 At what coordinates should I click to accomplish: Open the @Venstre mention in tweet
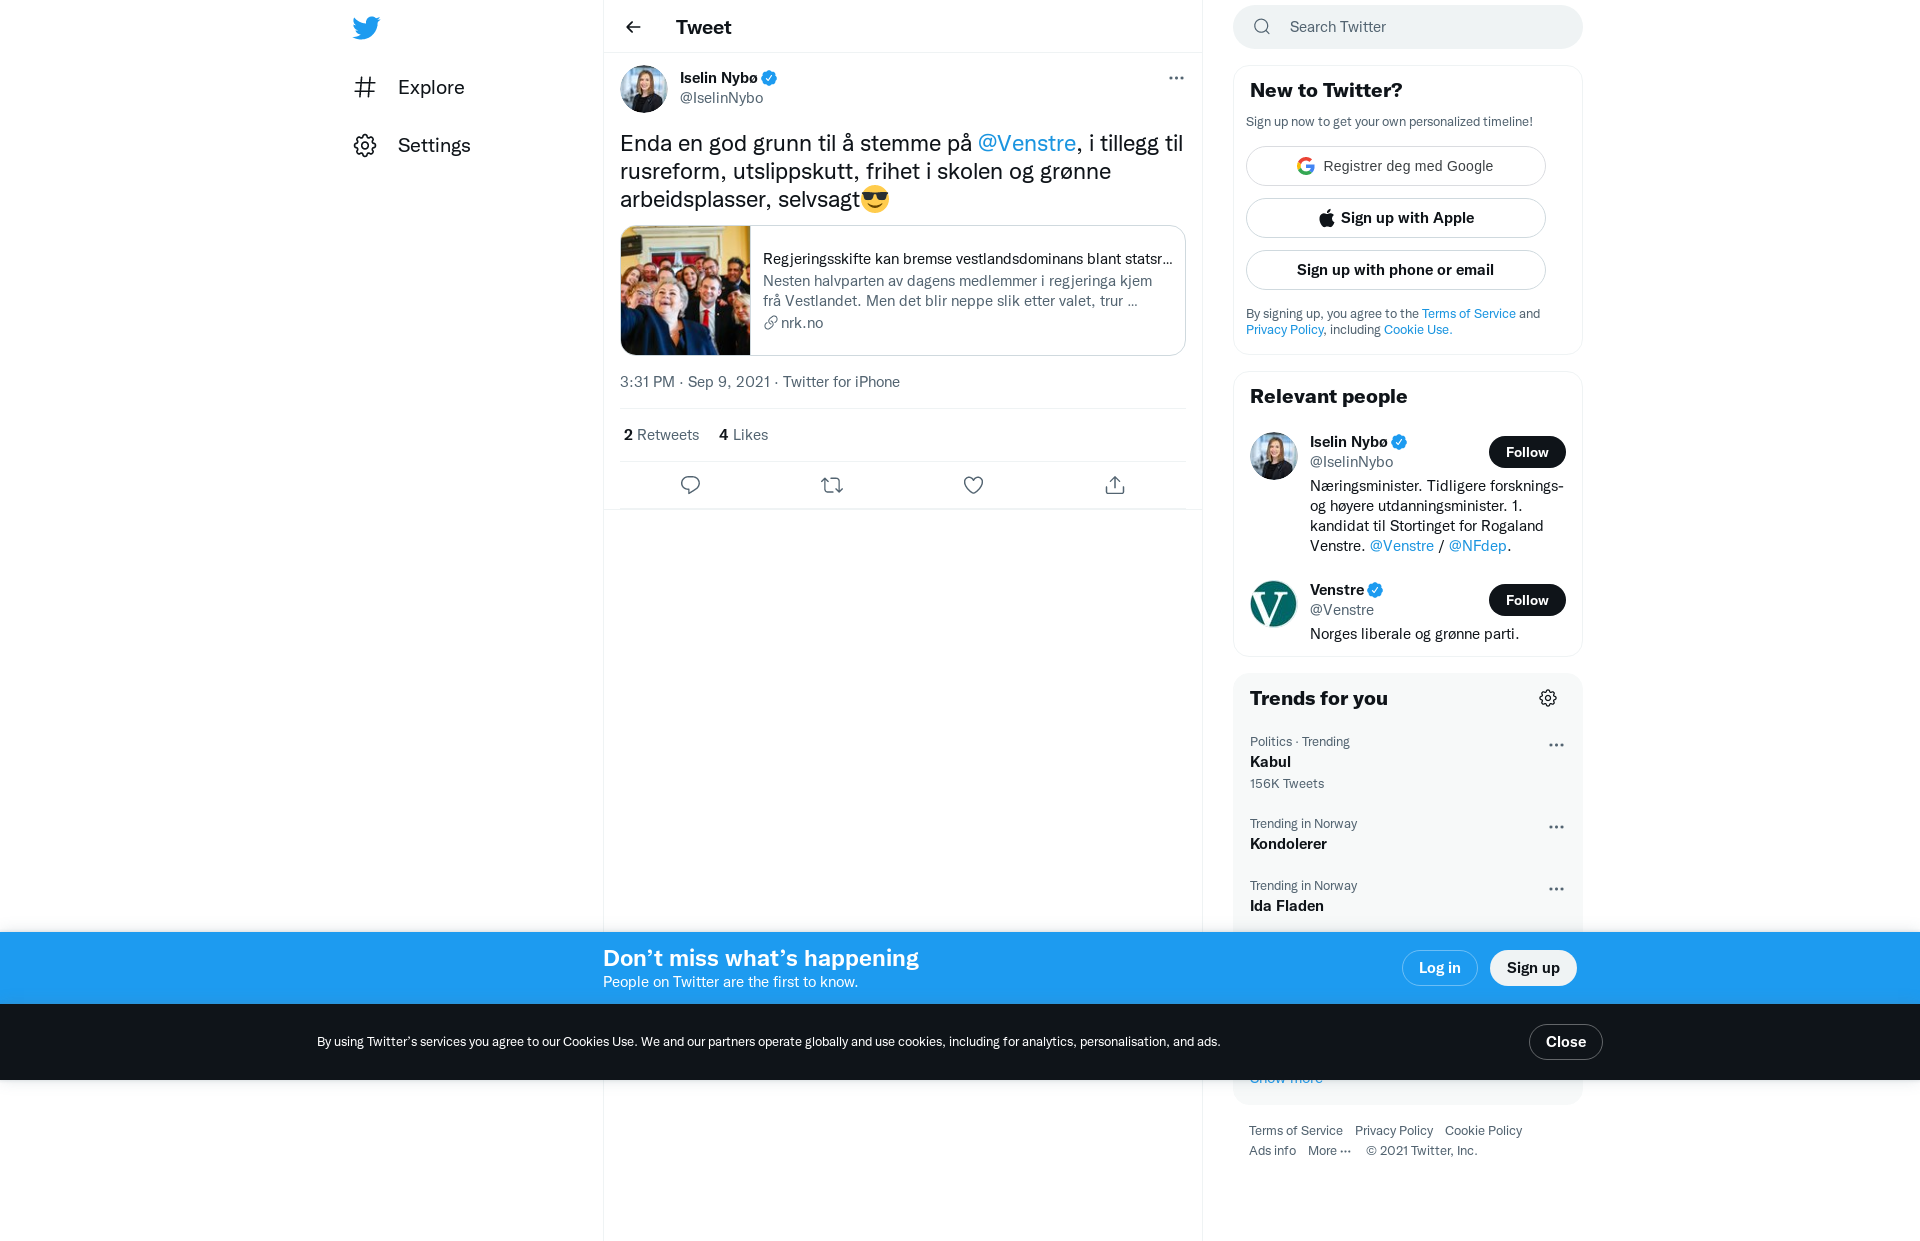[x=1027, y=143]
